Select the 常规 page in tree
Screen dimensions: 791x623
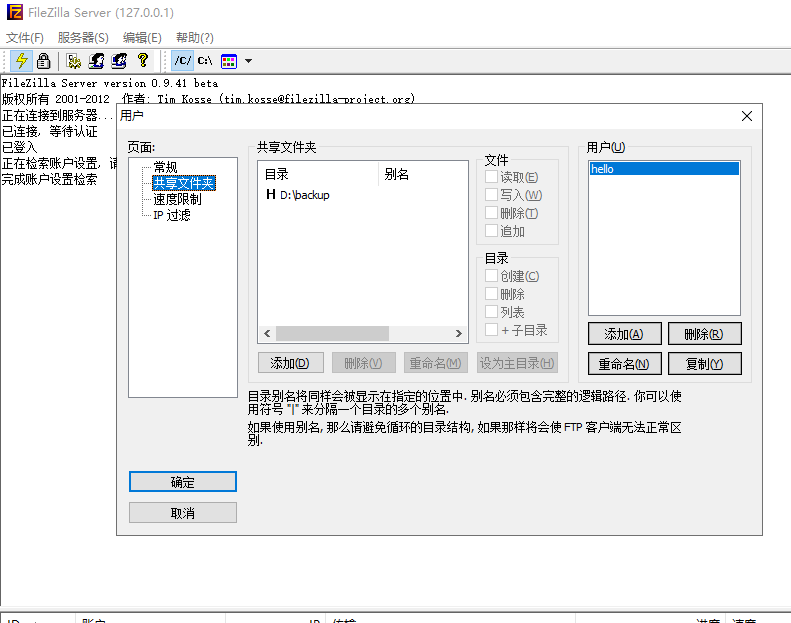click(x=165, y=167)
